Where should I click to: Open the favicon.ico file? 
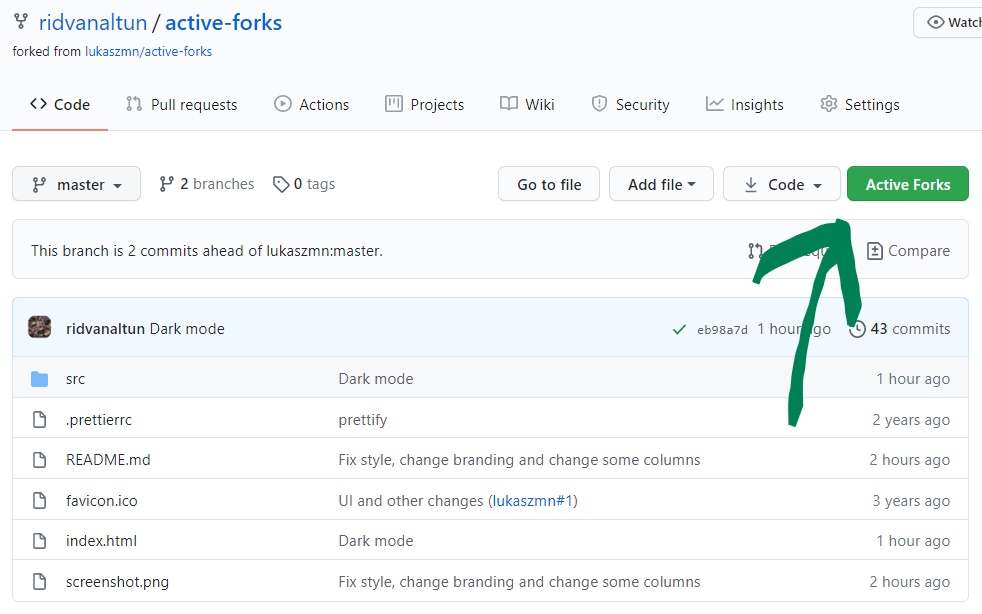[x=101, y=501]
